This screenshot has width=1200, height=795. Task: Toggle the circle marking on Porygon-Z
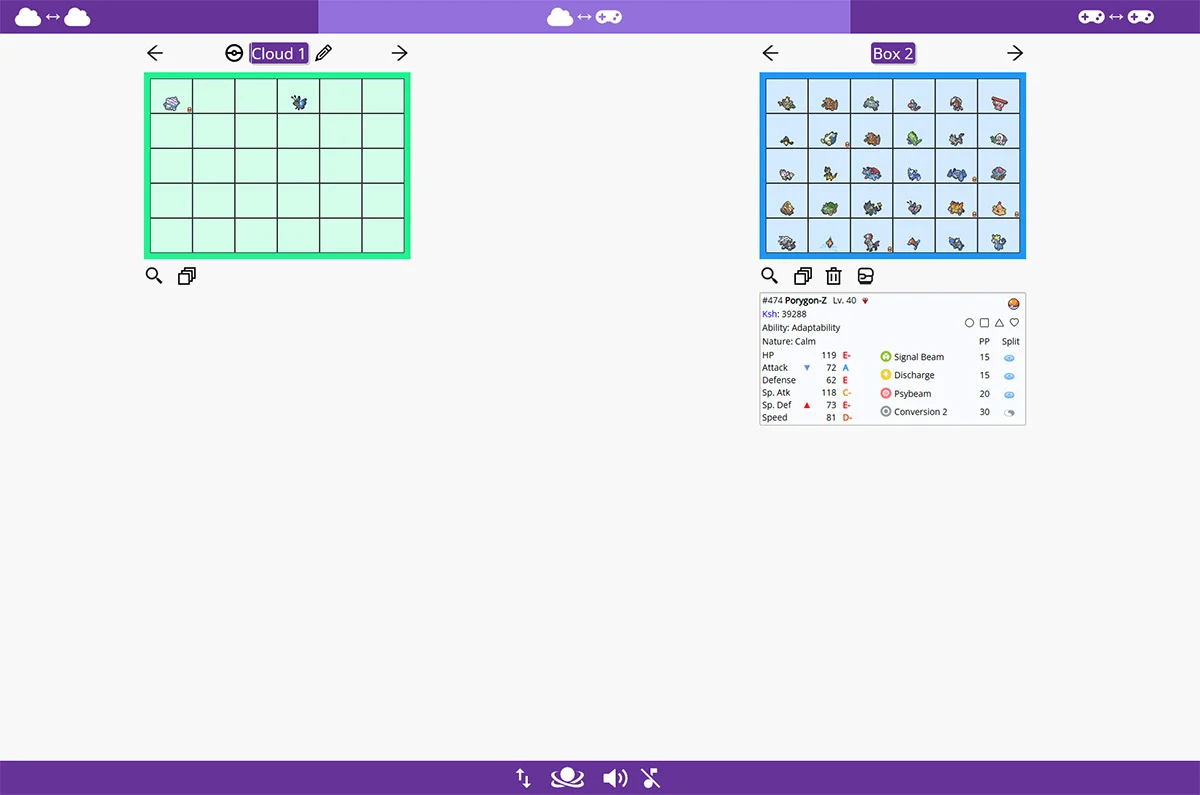pos(969,323)
